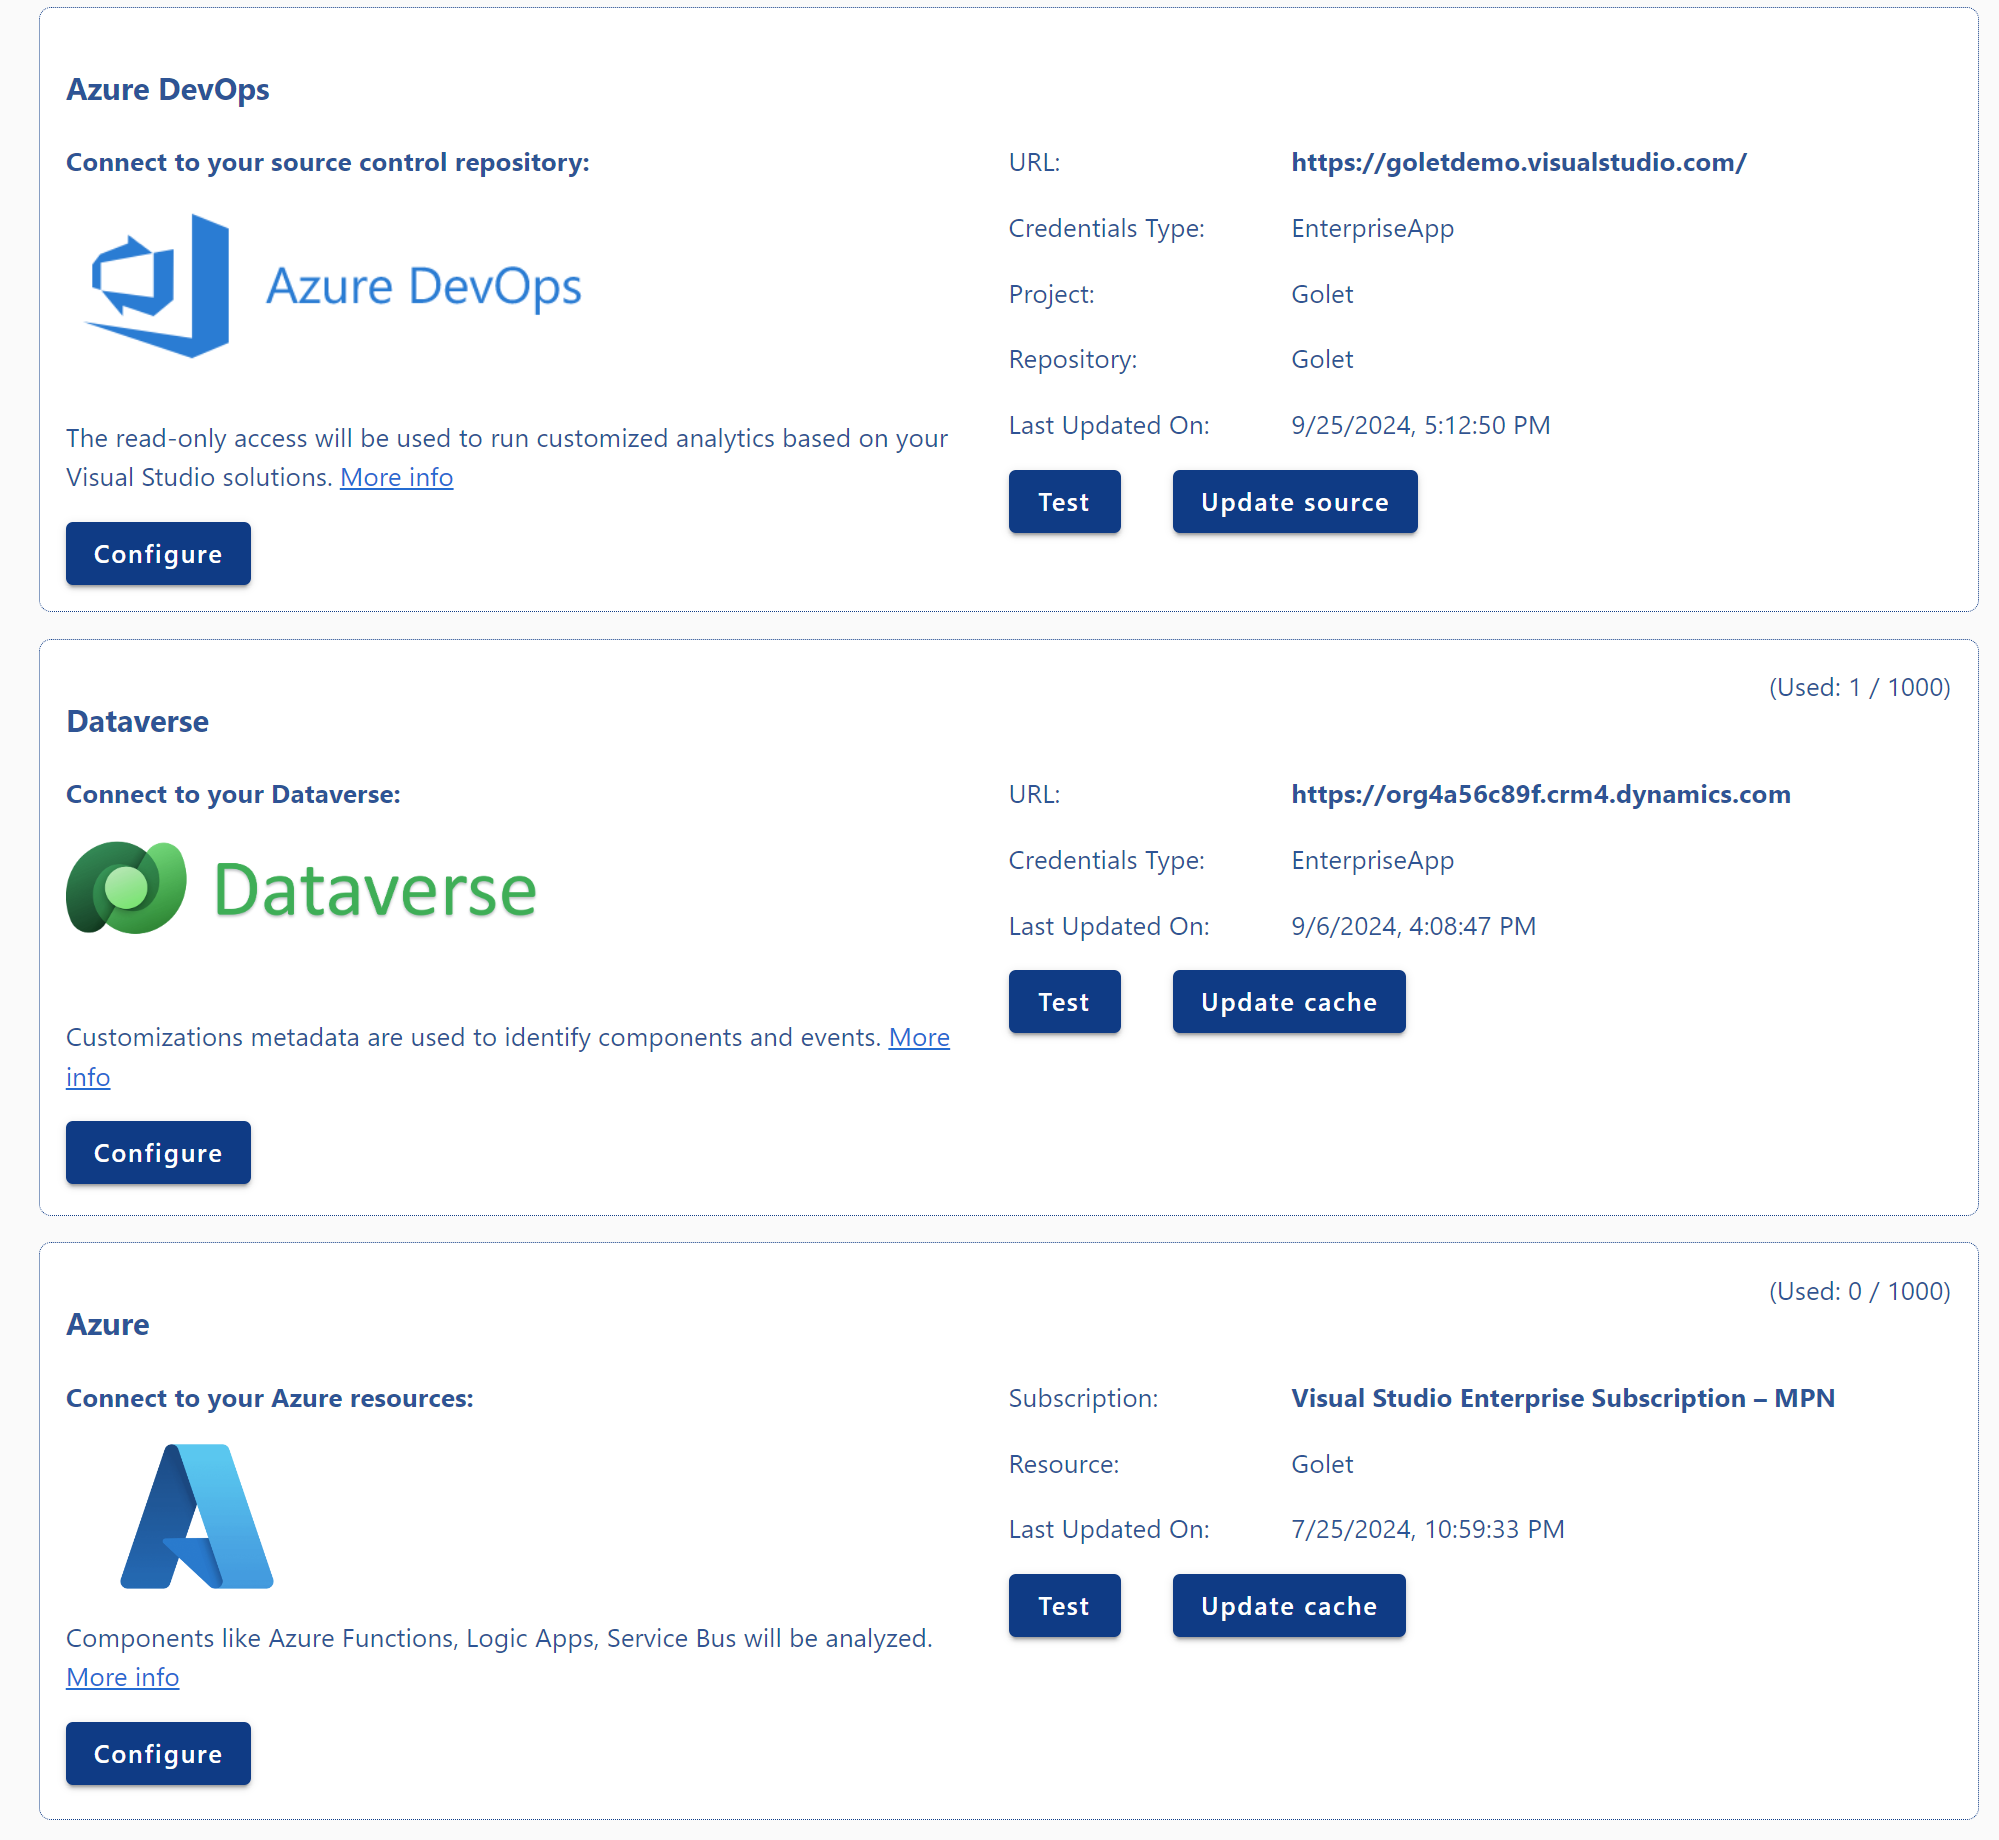Click the Azure 'A' logo image
Image resolution: width=1999 pixels, height=1840 pixels.
[197, 1516]
